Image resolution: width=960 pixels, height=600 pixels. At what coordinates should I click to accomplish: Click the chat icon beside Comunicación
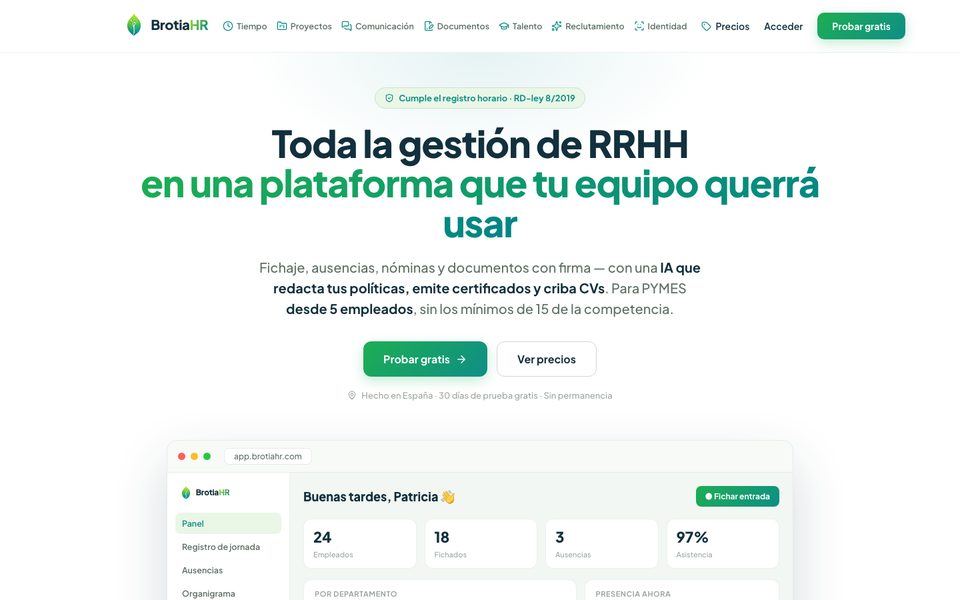(347, 26)
